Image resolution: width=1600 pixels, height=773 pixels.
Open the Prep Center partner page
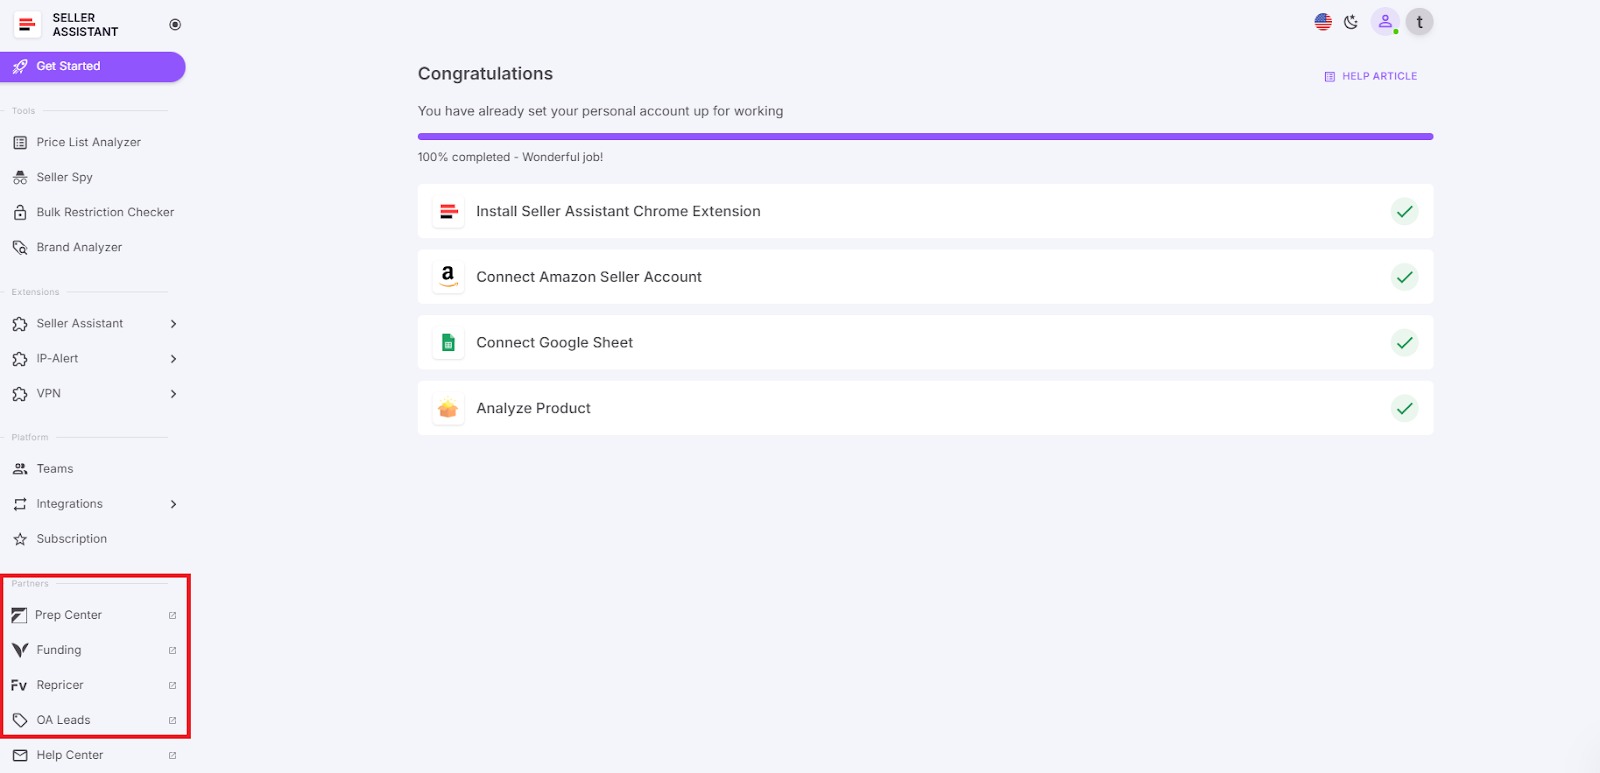pyautogui.click(x=68, y=614)
